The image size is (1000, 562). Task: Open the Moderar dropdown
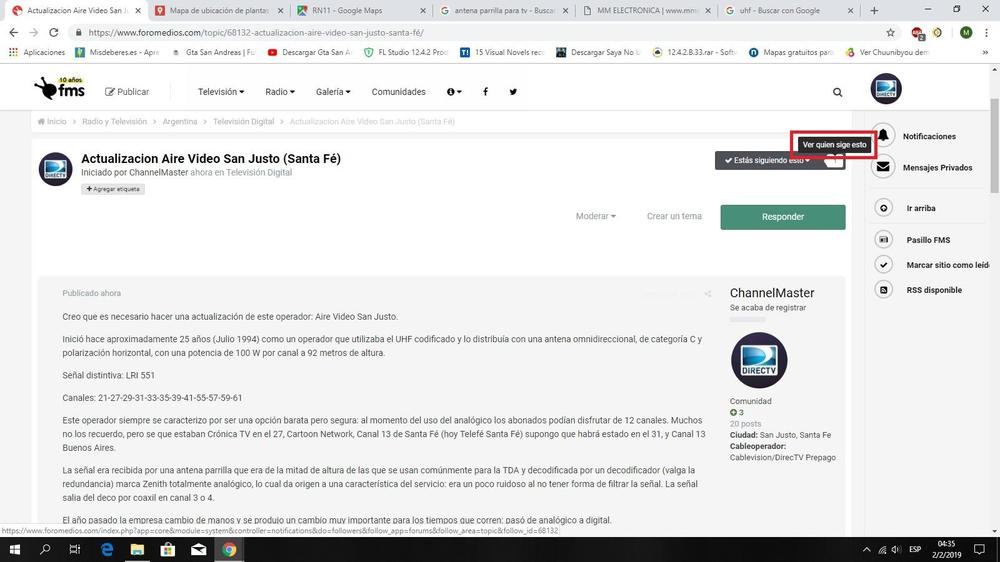tap(595, 216)
